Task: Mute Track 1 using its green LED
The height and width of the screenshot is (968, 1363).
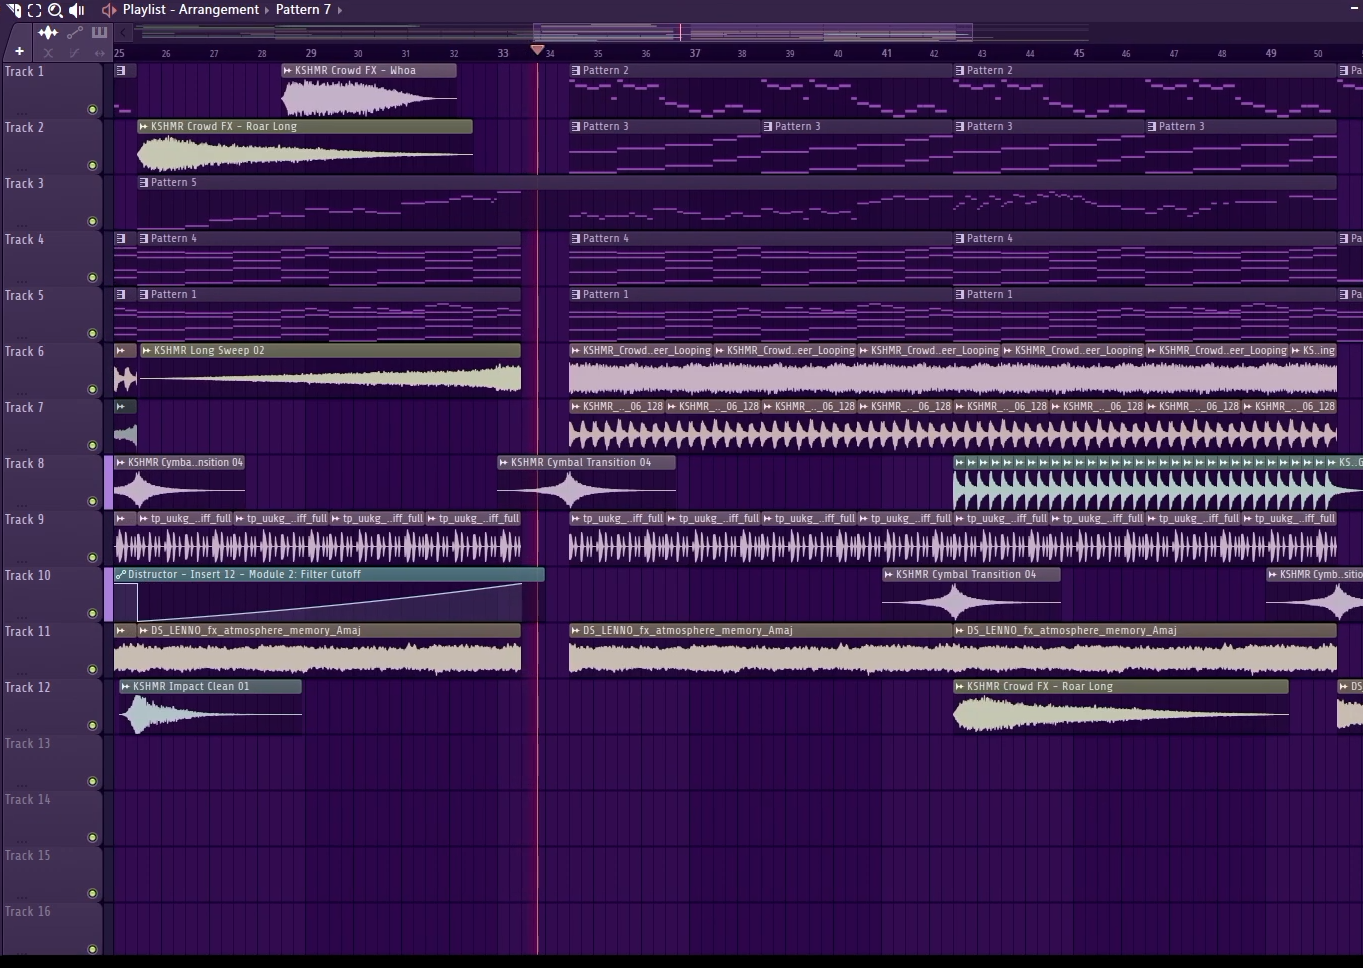Action: point(92,109)
